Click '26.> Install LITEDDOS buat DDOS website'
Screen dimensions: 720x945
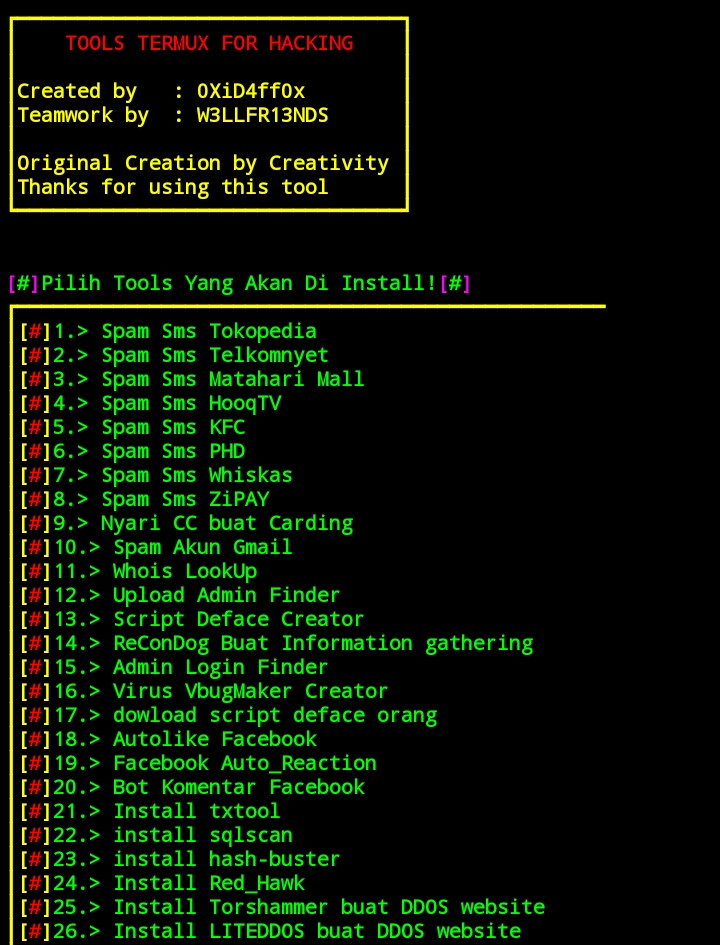click(x=271, y=932)
